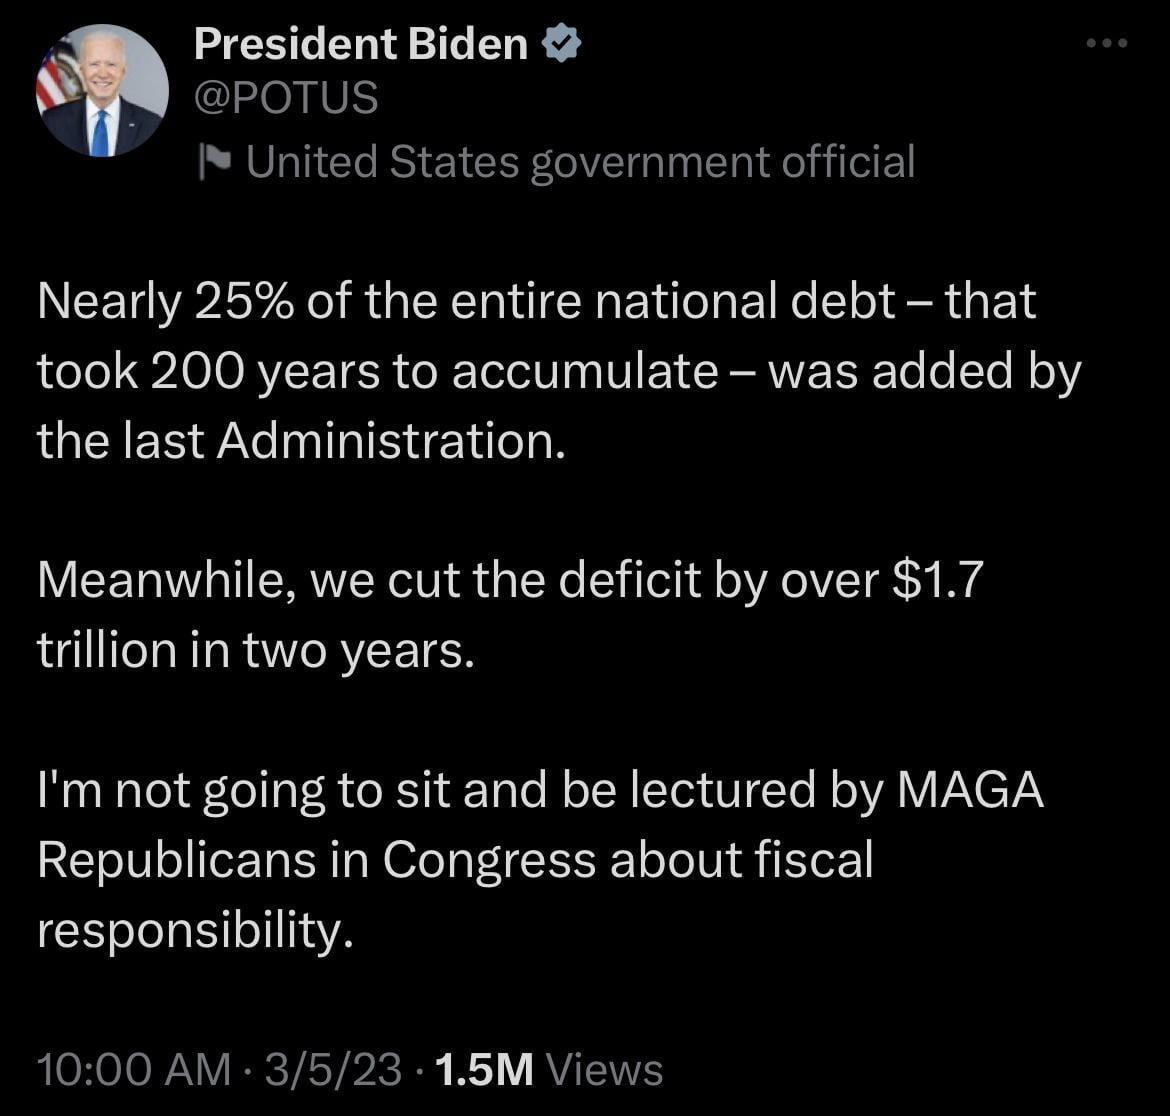
Task: Click the President Biden display name
Action: [360, 42]
